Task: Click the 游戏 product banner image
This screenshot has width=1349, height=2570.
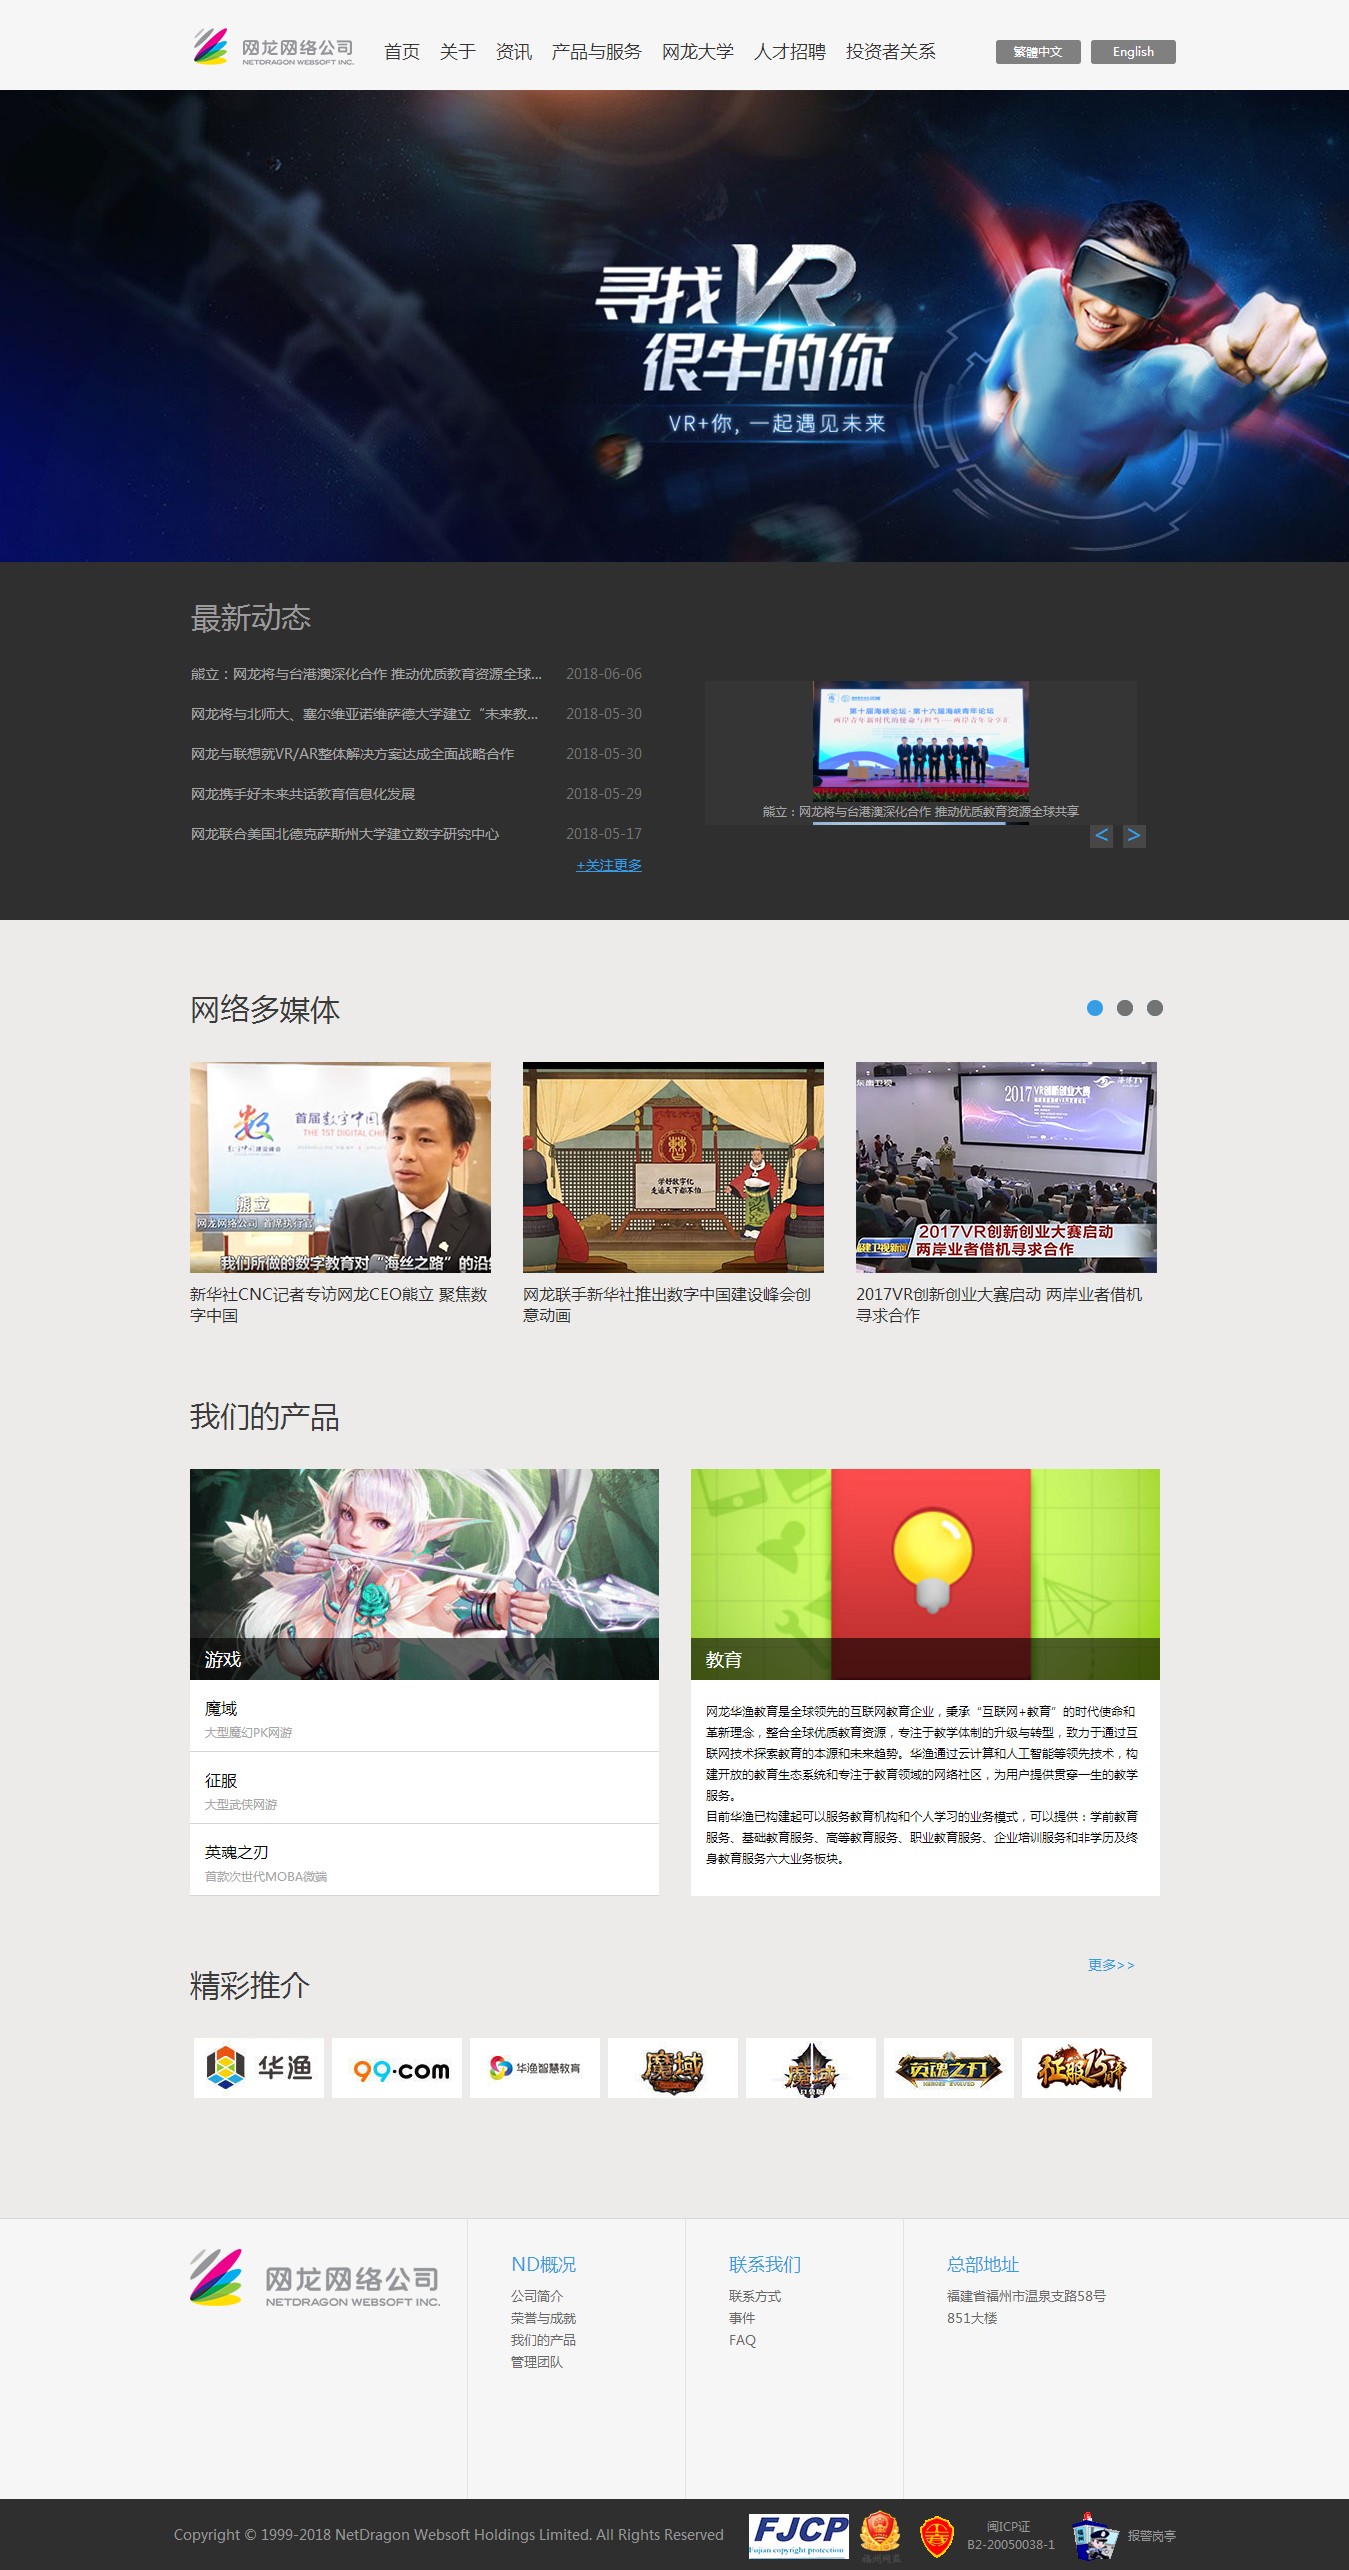Action: (424, 1574)
